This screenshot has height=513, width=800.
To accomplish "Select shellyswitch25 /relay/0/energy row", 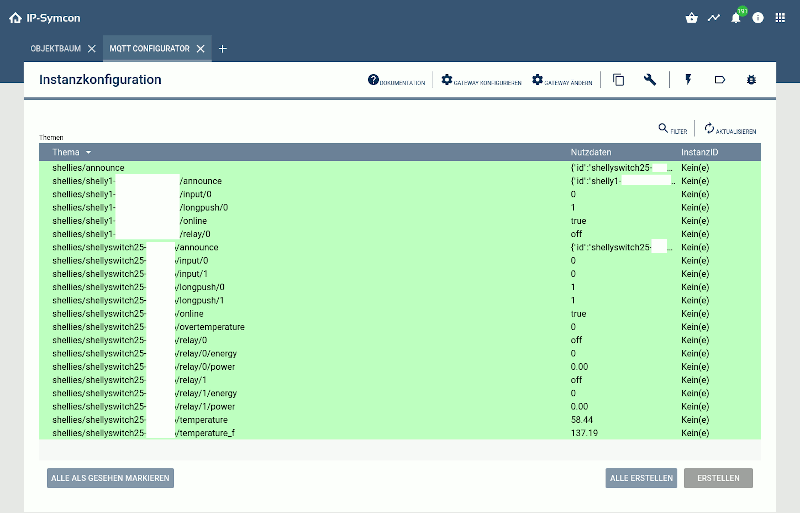I will [399, 353].
